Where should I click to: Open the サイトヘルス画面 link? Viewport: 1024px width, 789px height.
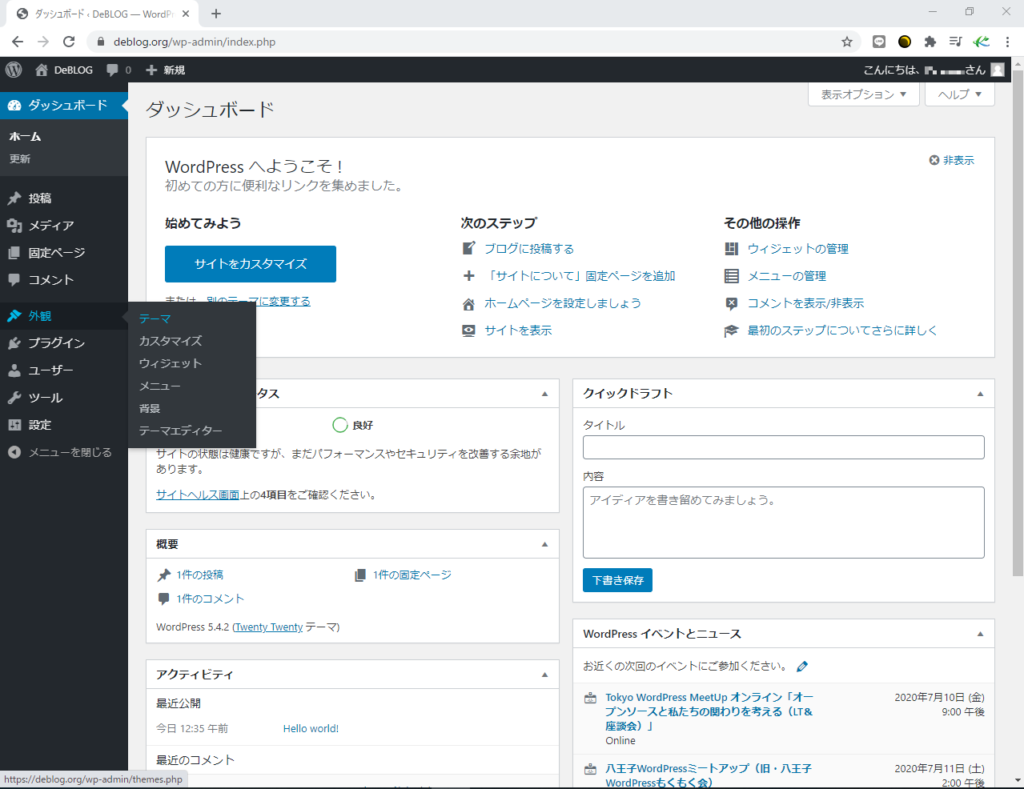point(198,495)
